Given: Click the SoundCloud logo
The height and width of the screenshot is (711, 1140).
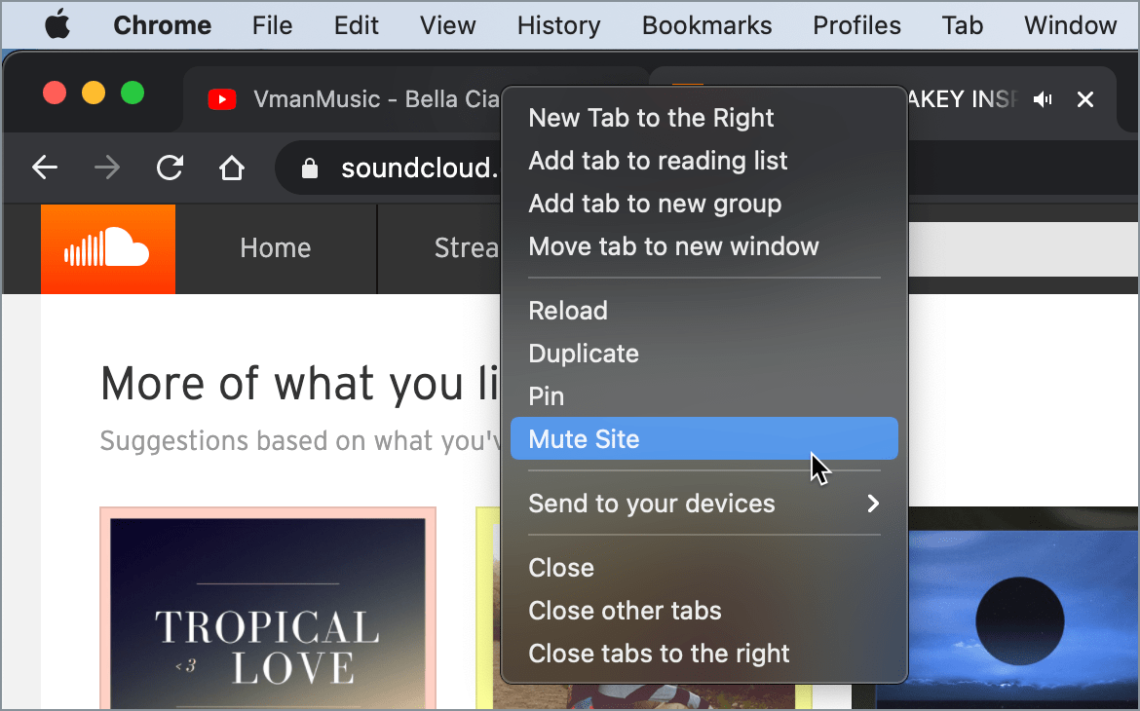Looking at the screenshot, I should [107, 248].
